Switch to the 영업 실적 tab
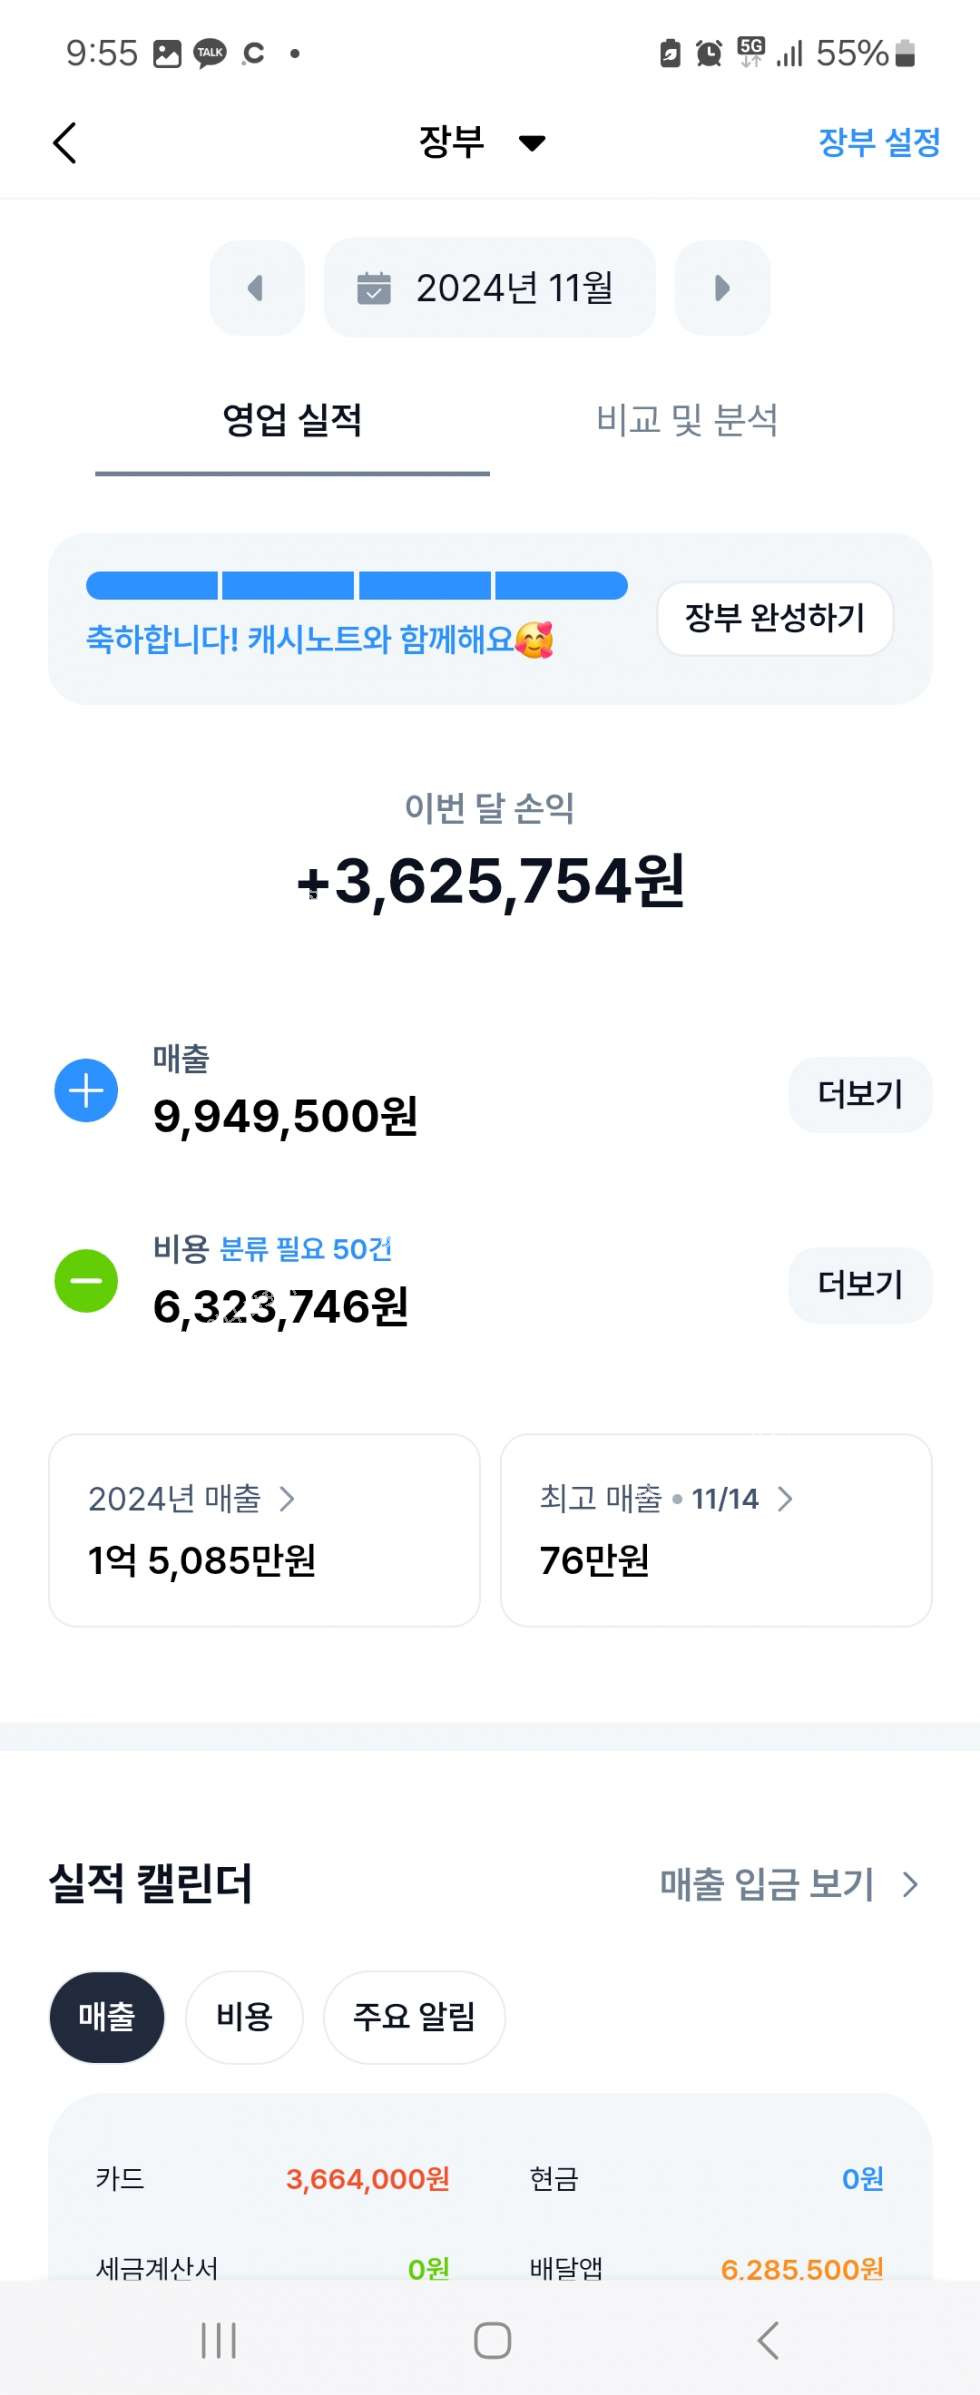 [x=292, y=420]
